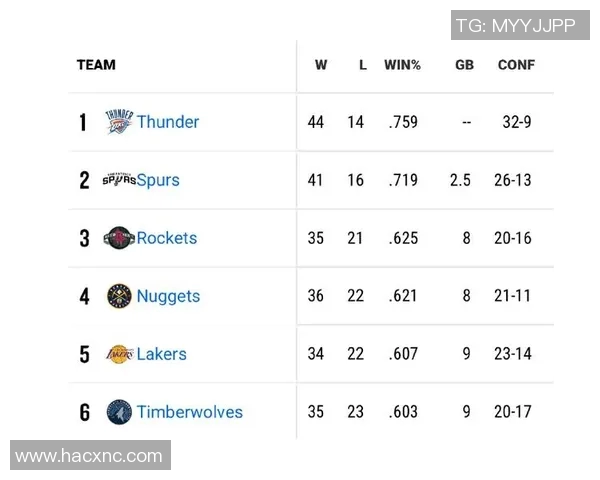This screenshot has height=480, width=600.
Task: Sort table by WIN% header
Action: pyautogui.click(x=402, y=65)
